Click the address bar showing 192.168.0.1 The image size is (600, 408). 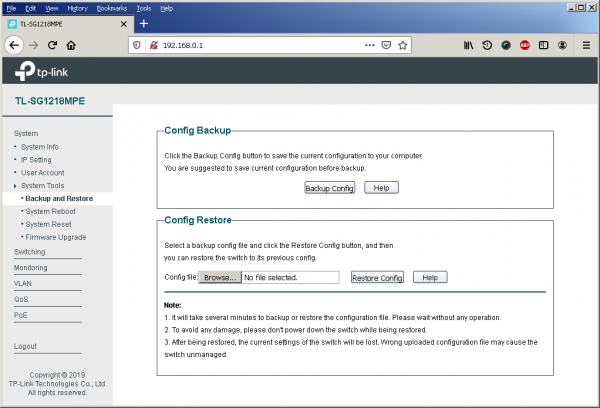250,45
